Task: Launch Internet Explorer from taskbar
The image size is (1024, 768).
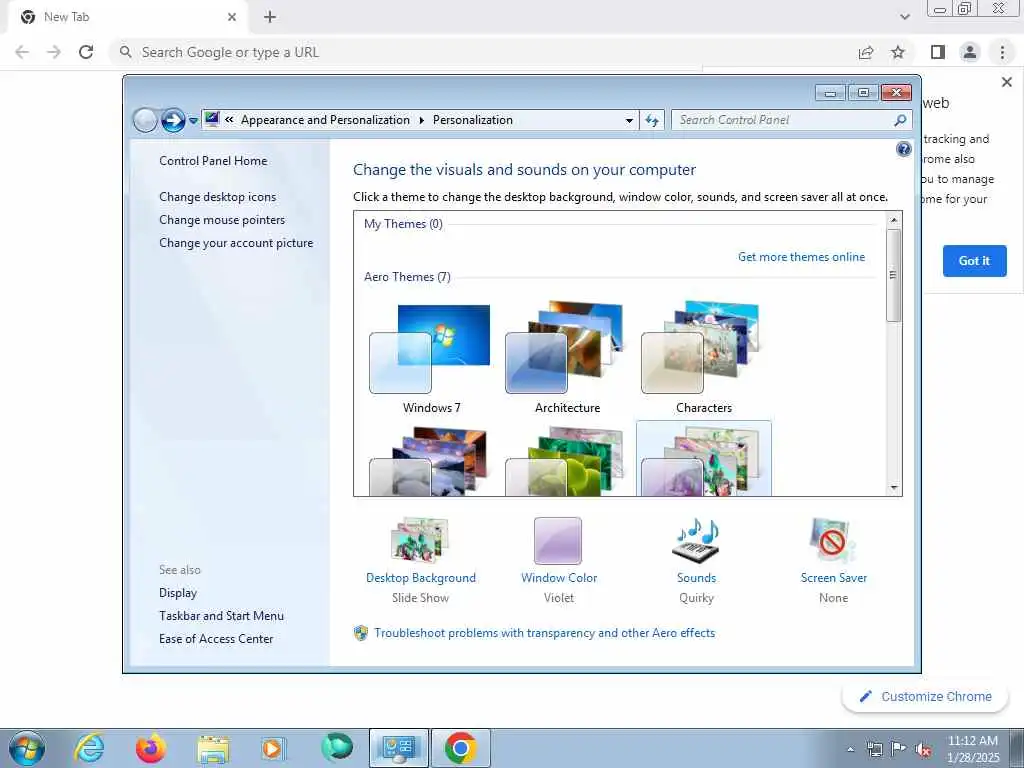Action: 88,748
